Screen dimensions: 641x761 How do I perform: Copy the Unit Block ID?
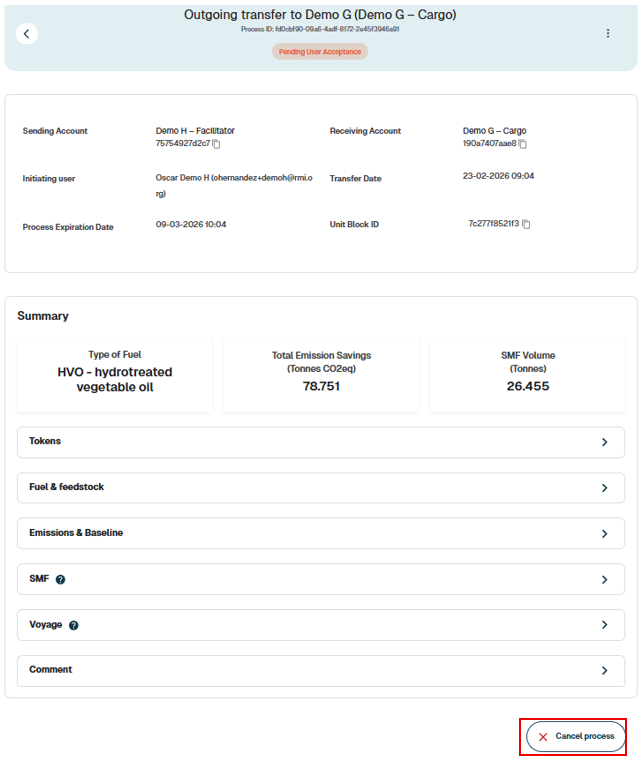(x=526, y=224)
